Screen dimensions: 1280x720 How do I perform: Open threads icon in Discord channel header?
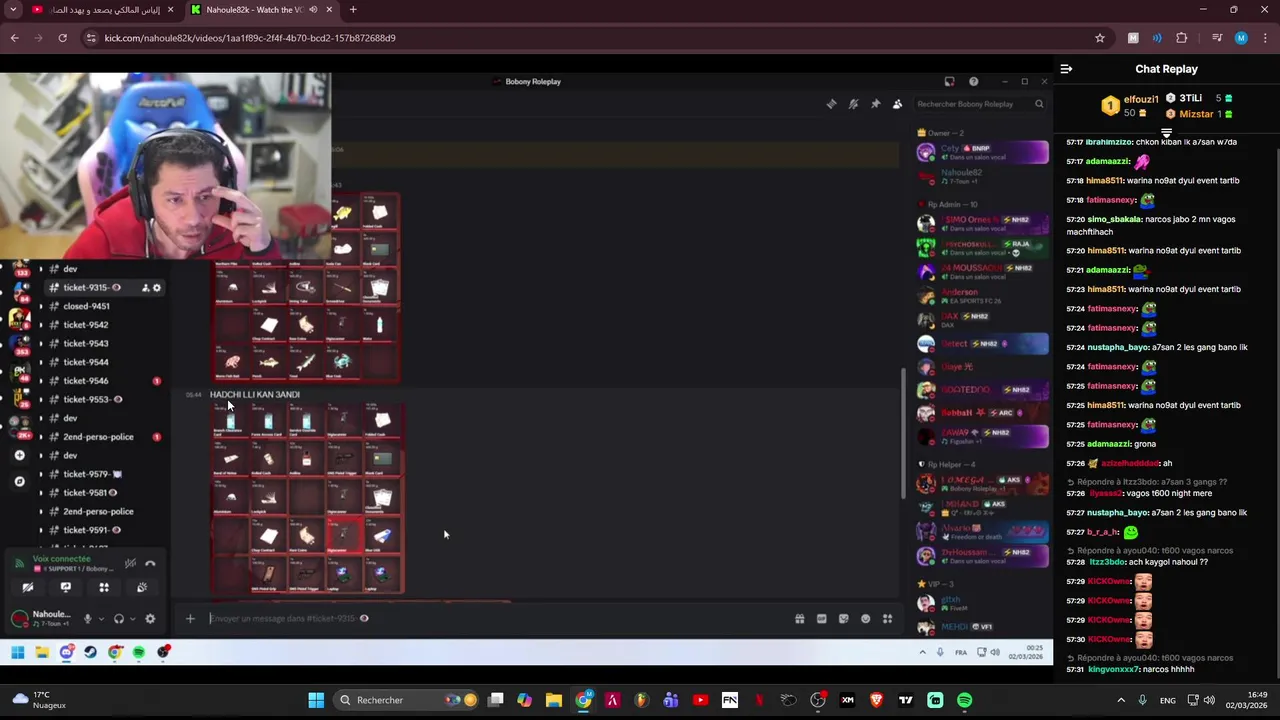pos(831,104)
